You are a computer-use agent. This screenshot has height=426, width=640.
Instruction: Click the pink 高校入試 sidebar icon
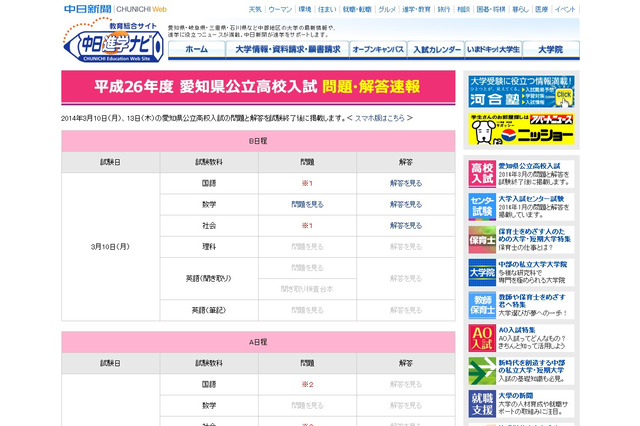click(482, 174)
